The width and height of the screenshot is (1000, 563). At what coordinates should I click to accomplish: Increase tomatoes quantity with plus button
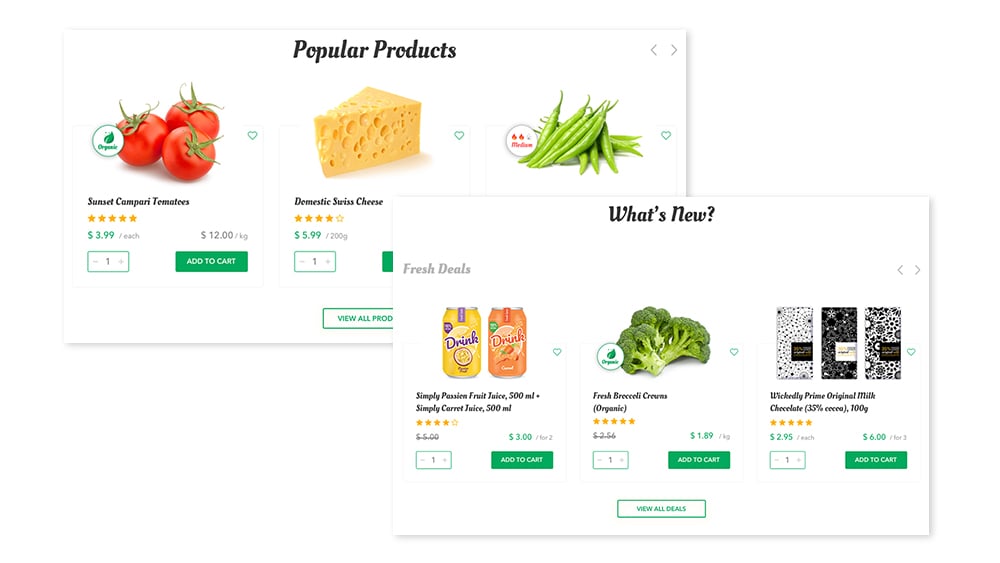(121, 262)
